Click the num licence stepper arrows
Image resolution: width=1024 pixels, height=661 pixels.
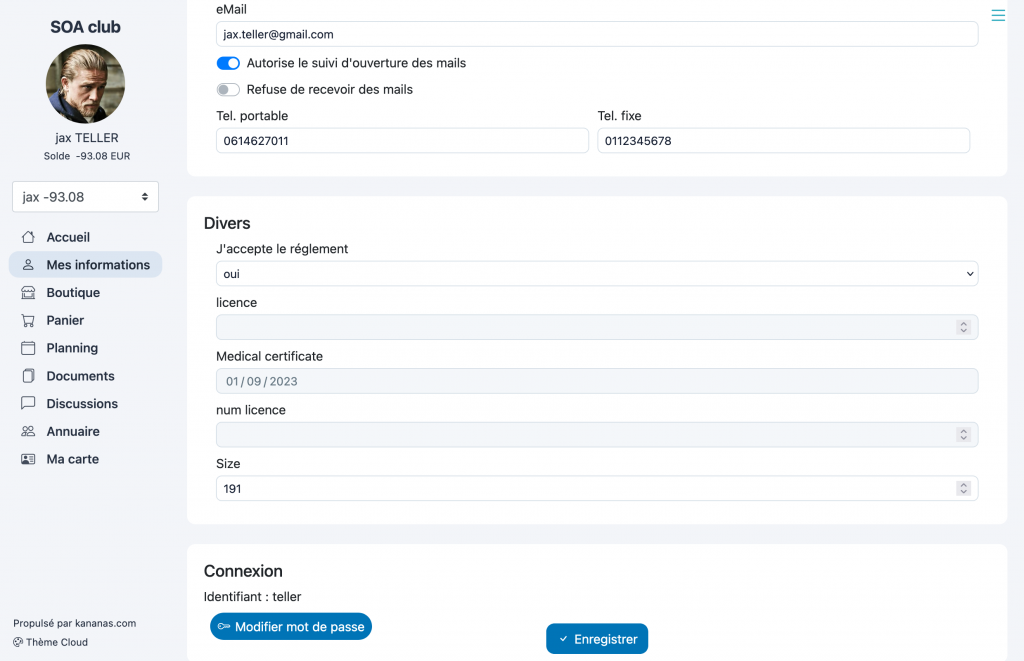(x=963, y=434)
